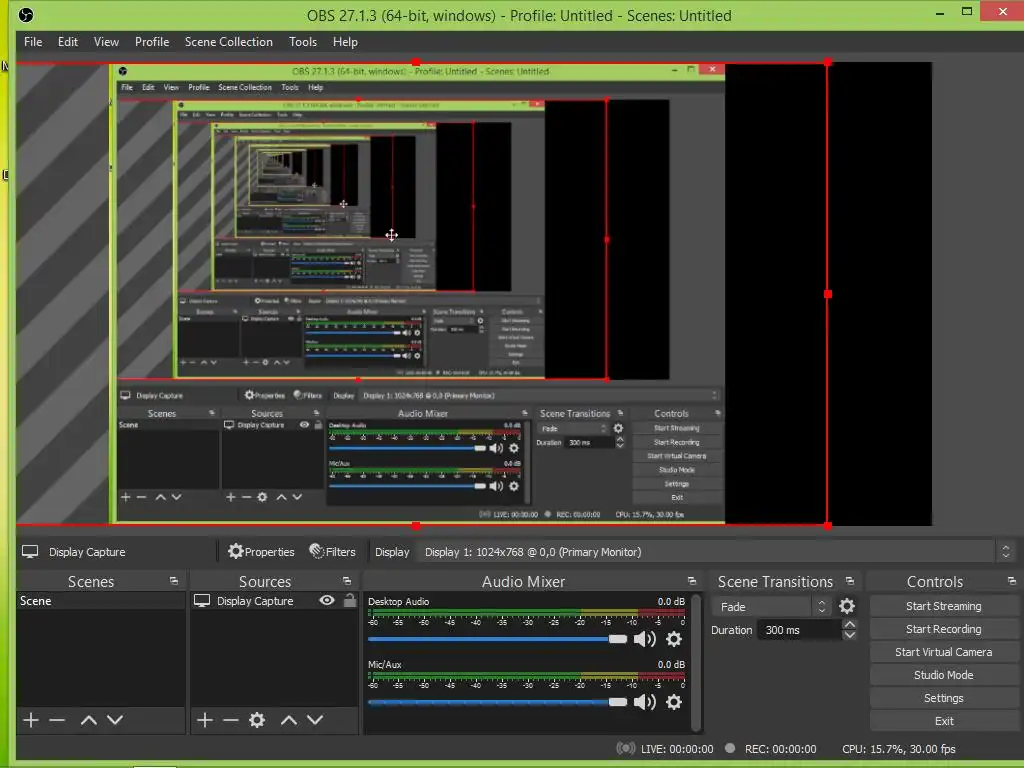This screenshot has height=768, width=1024.
Task: Add a new scene with the plus icon
Action: click(31, 720)
